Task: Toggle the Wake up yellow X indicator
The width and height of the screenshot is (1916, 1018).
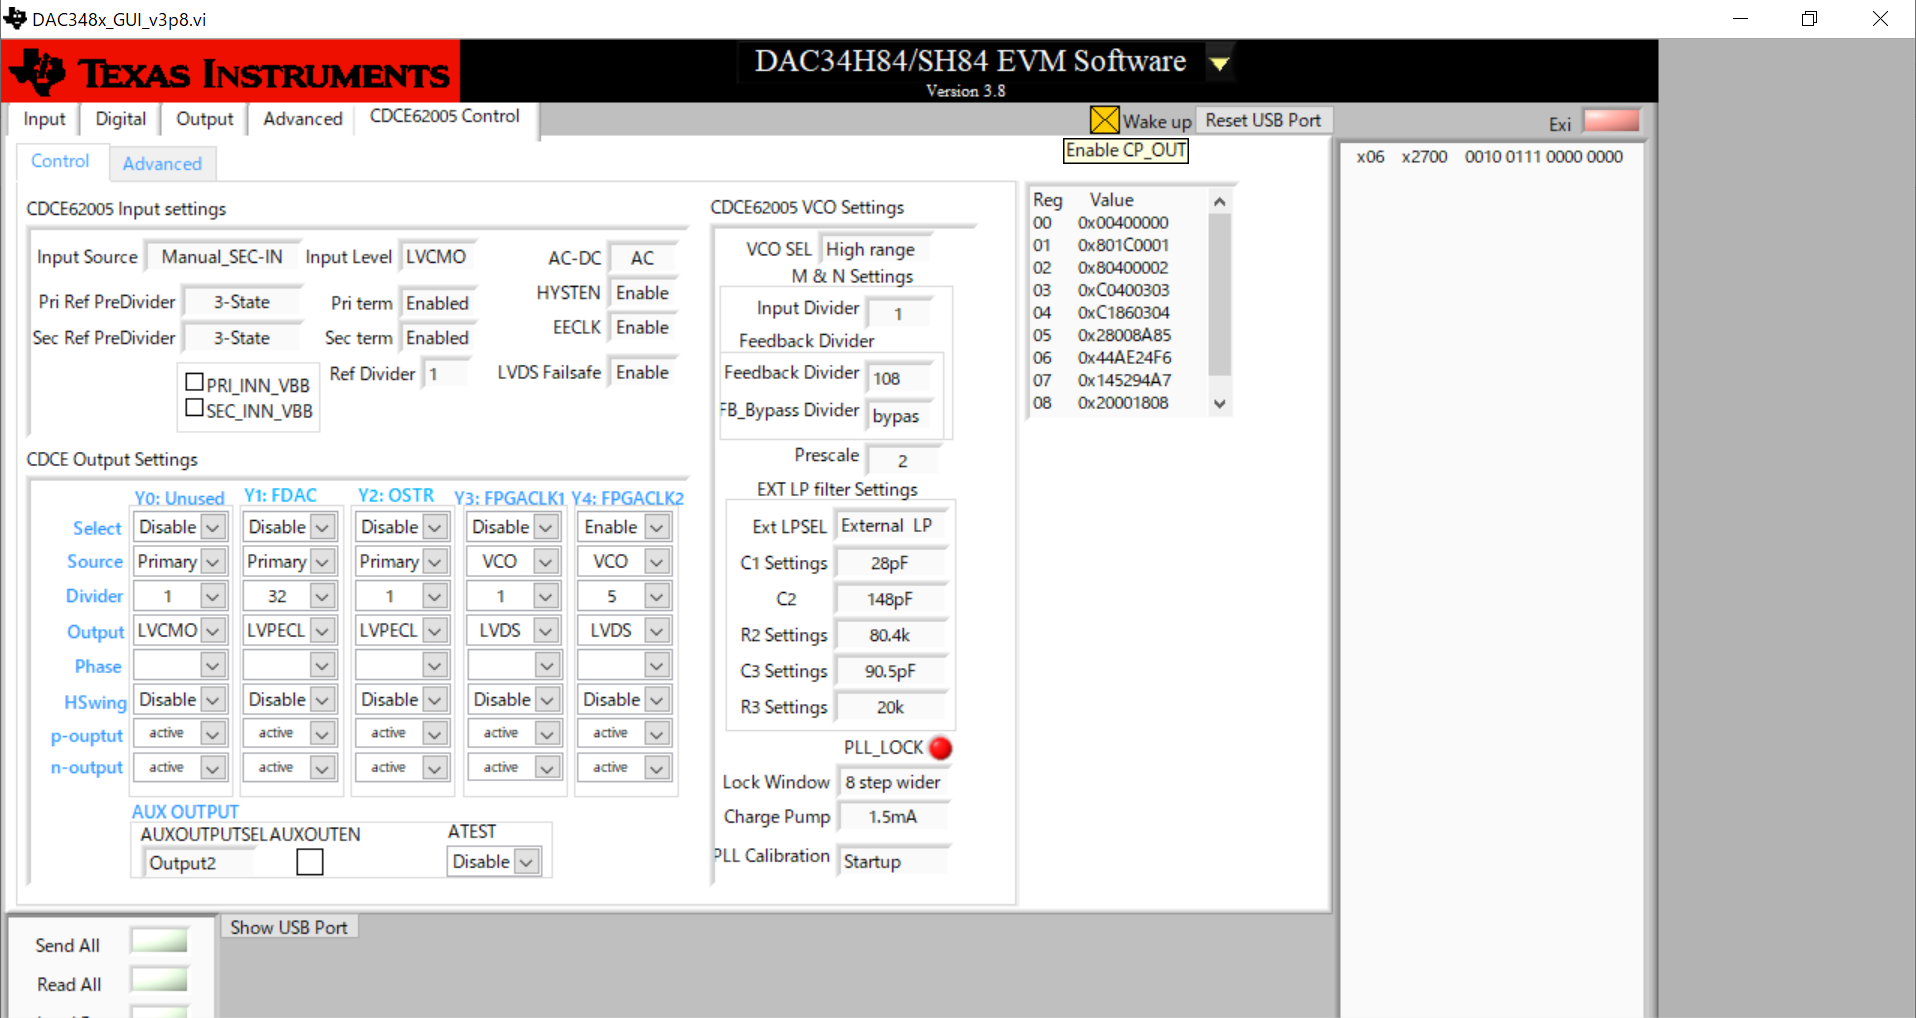Action: (x=1104, y=120)
